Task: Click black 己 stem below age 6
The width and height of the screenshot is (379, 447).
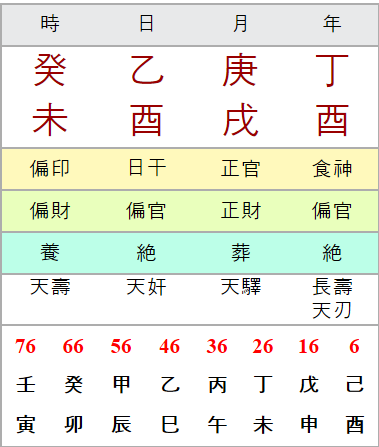Action: pos(355,384)
